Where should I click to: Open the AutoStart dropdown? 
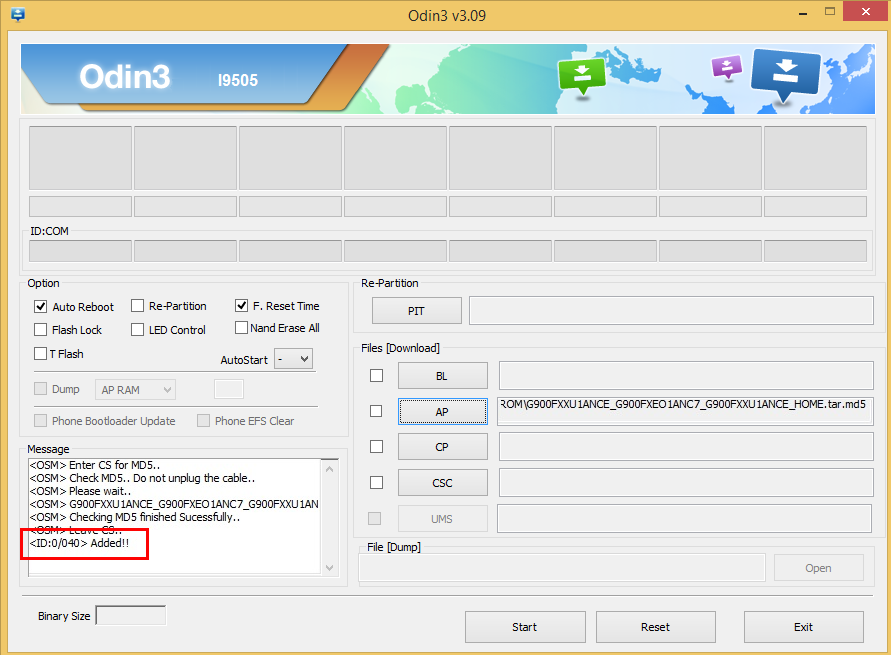coord(293,359)
